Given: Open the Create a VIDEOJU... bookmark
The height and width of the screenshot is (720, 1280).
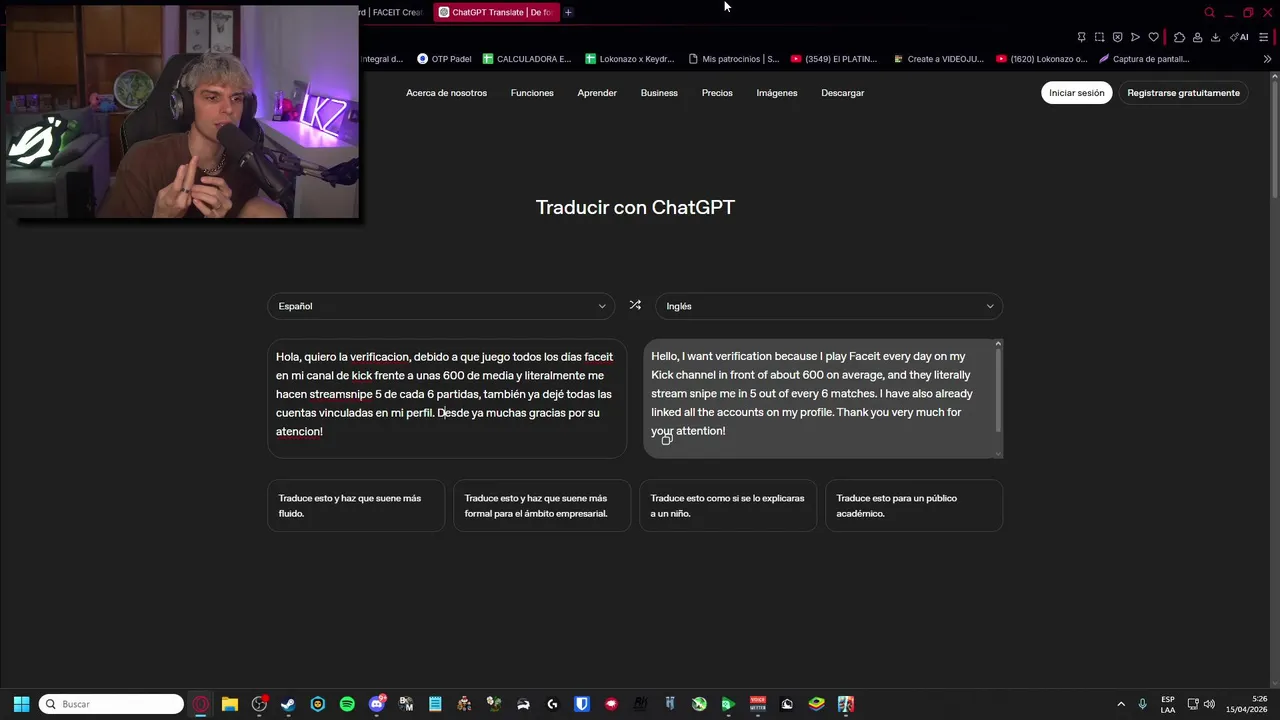Looking at the screenshot, I should pos(938,59).
